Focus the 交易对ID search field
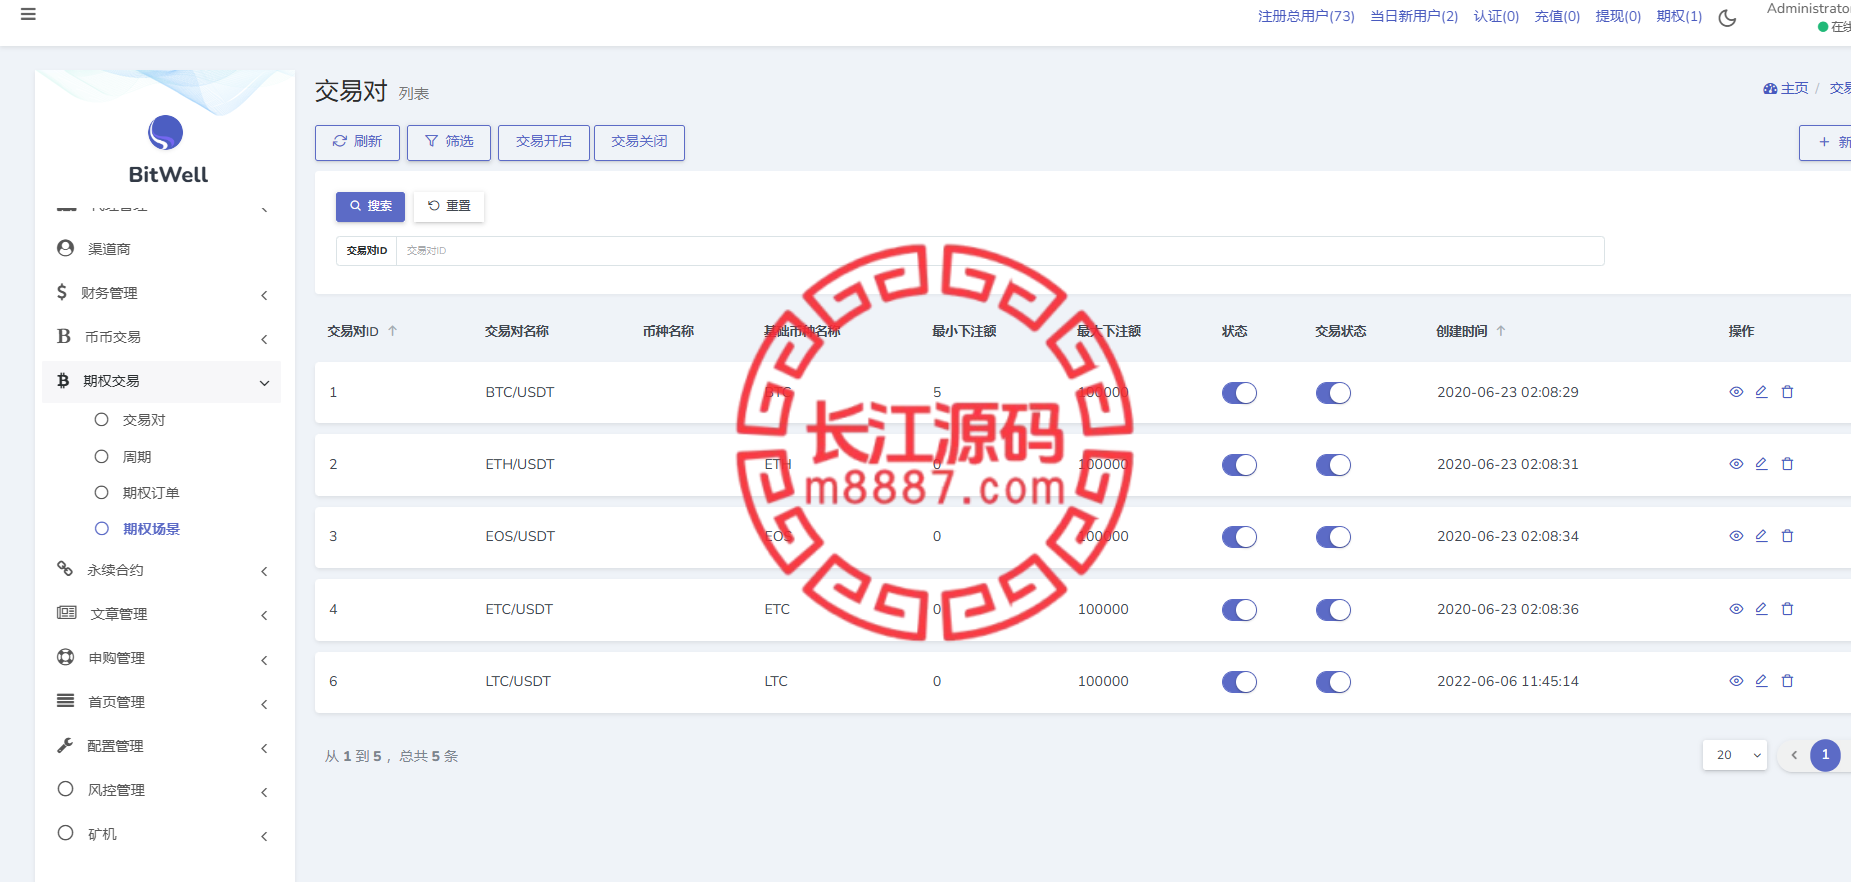The image size is (1851, 882). click(1000, 251)
